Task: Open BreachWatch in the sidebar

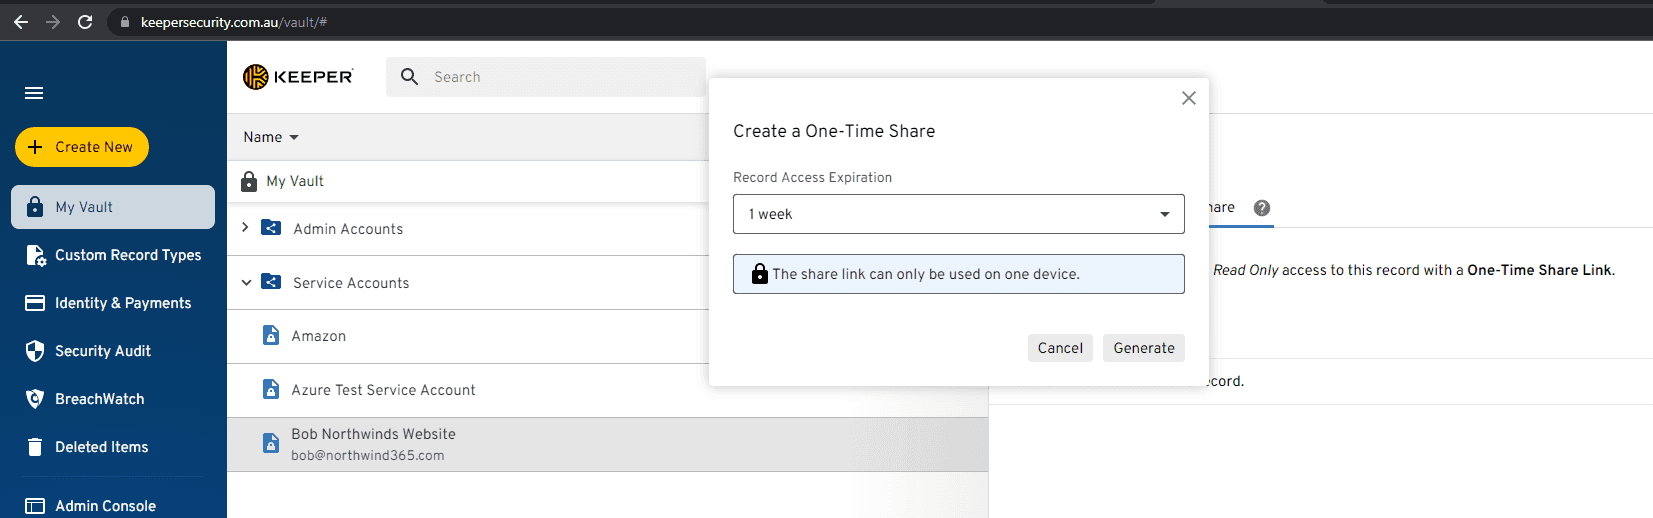Action: (x=99, y=399)
